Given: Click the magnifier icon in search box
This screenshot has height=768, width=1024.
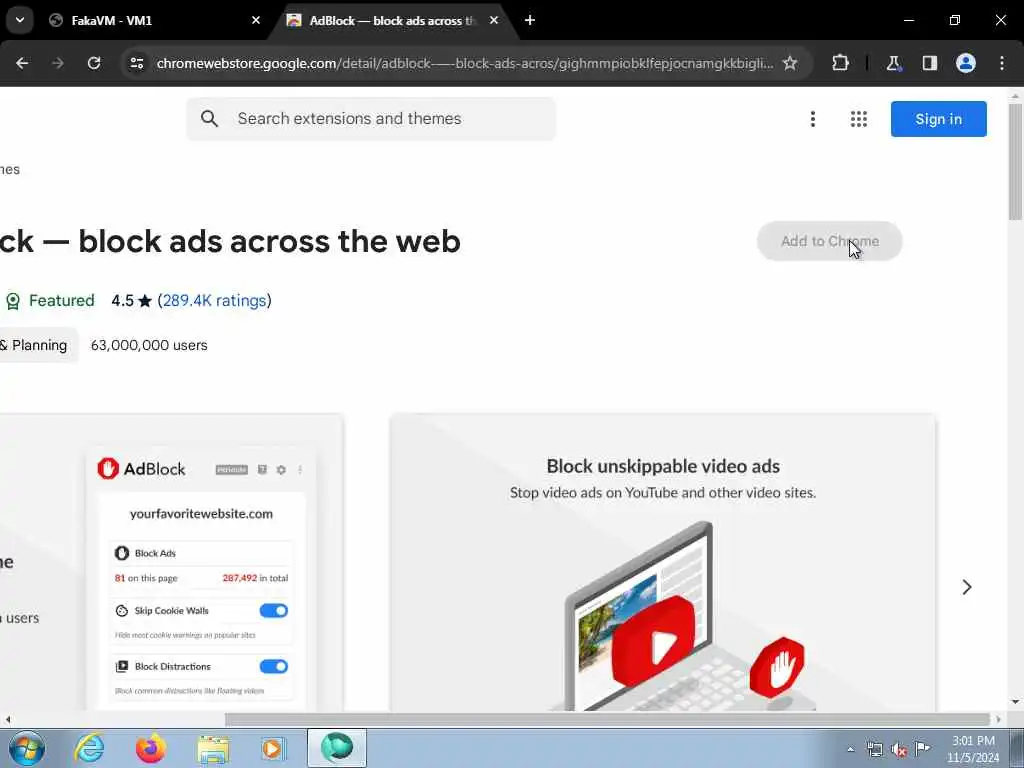Looking at the screenshot, I should point(210,119).
